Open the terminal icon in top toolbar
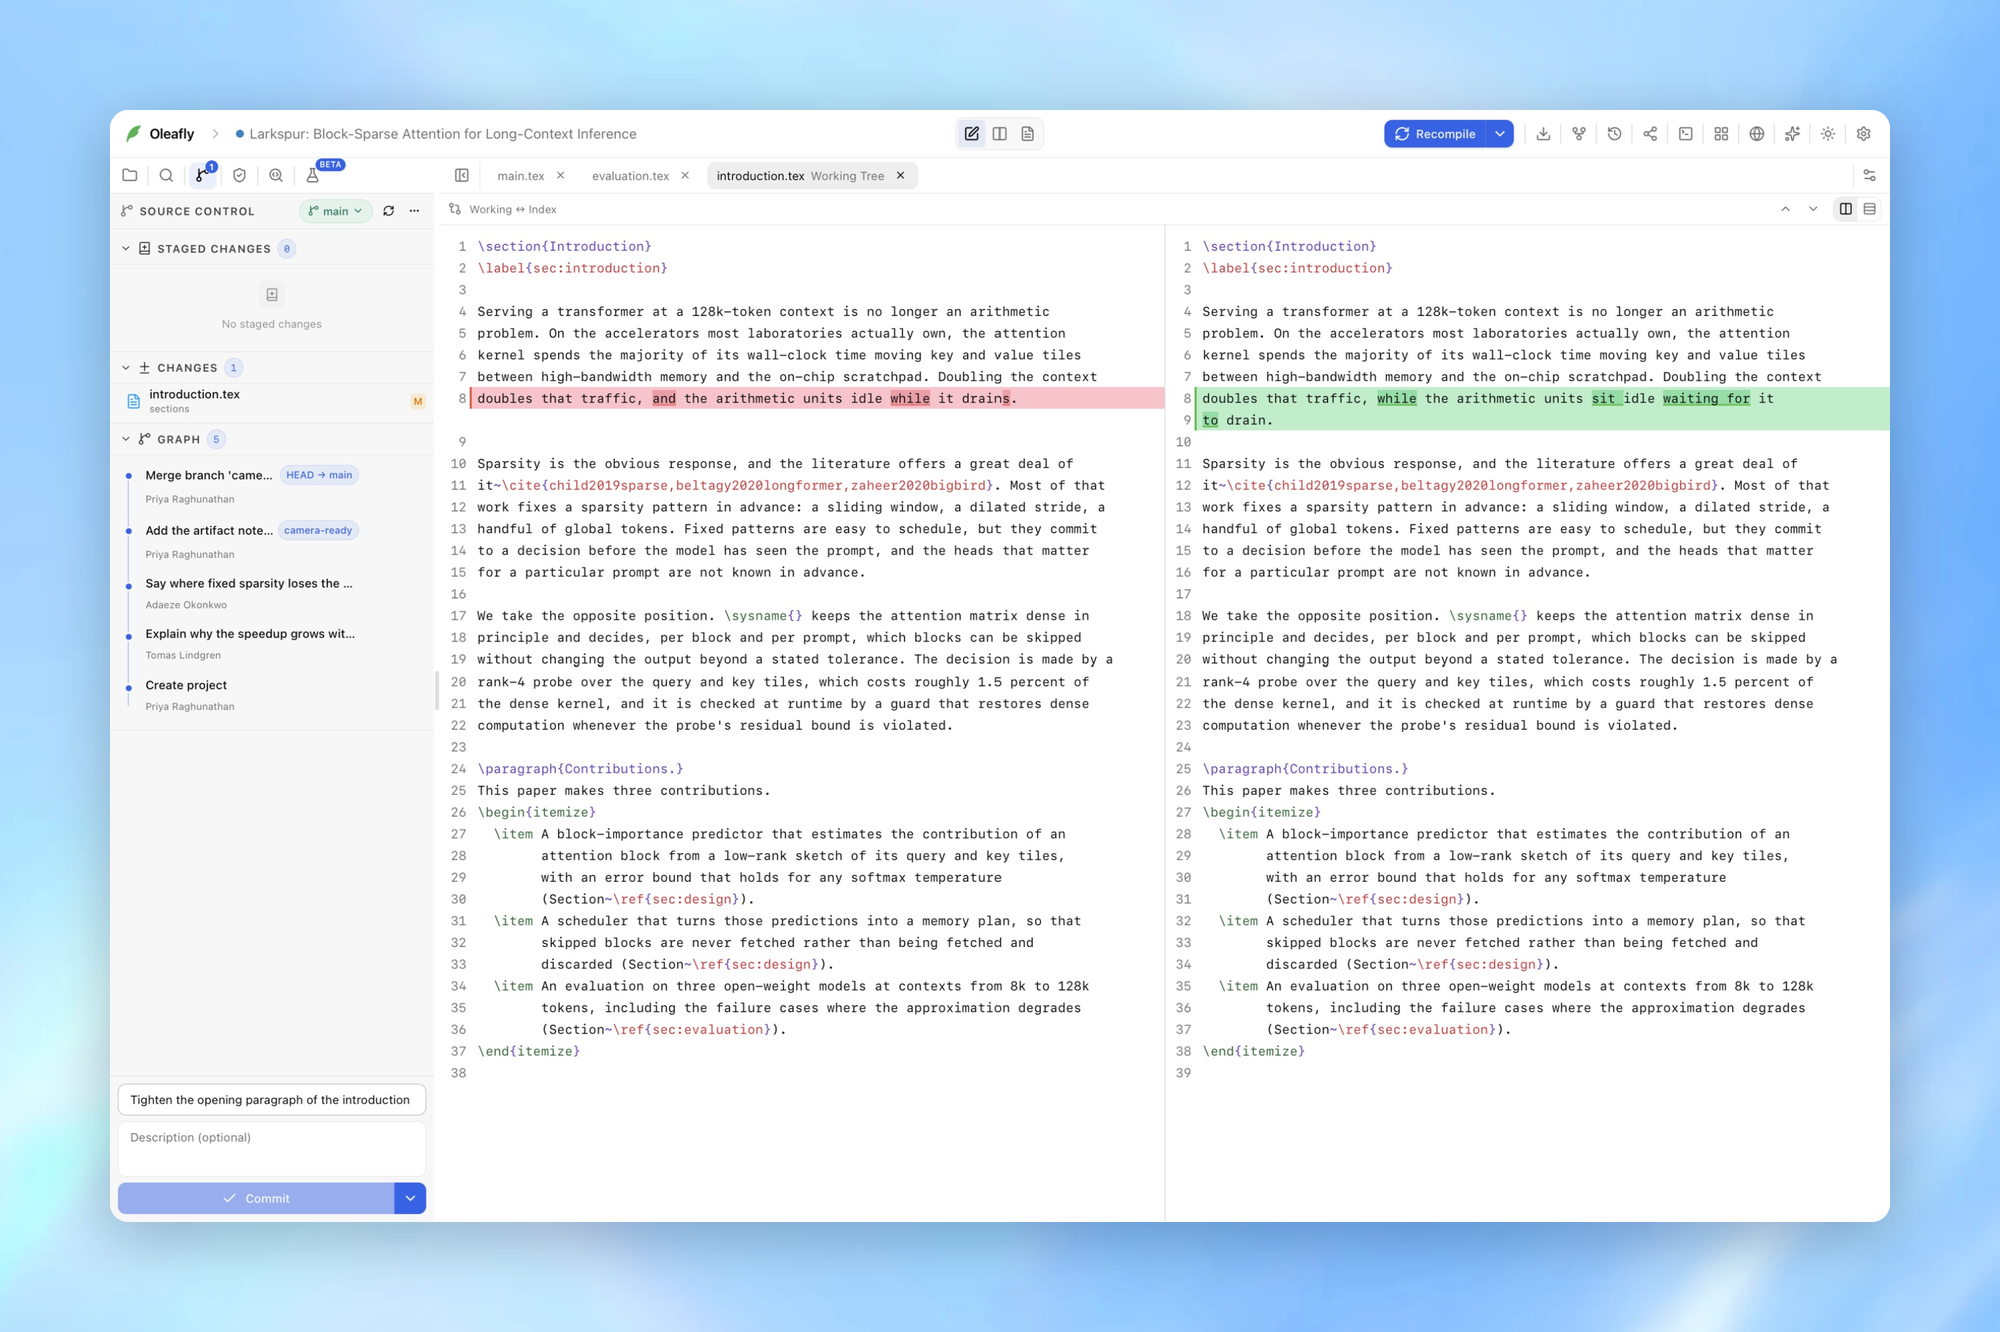The width and height of the screenshot is (2000, 1332). click(1686, 134)
